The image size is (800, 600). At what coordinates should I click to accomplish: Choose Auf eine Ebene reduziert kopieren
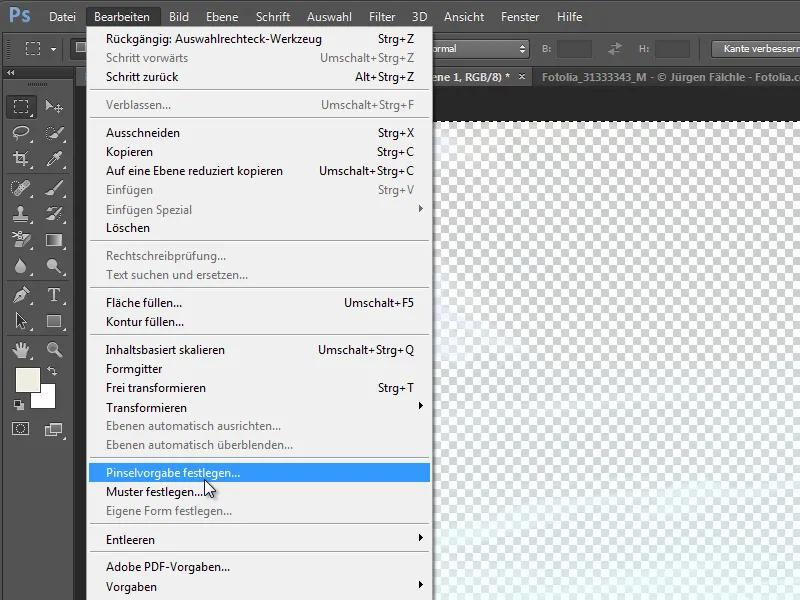click(260, 170)
